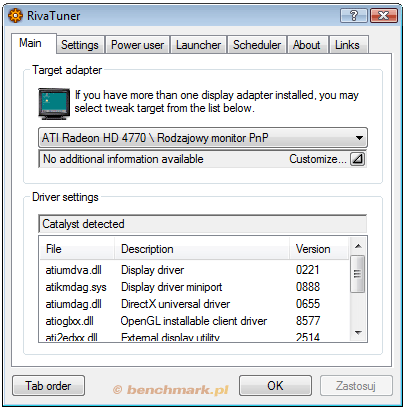Click the RivaTuner gear icon in title bar
The image size is (405, 409).
tap(15, 16)
